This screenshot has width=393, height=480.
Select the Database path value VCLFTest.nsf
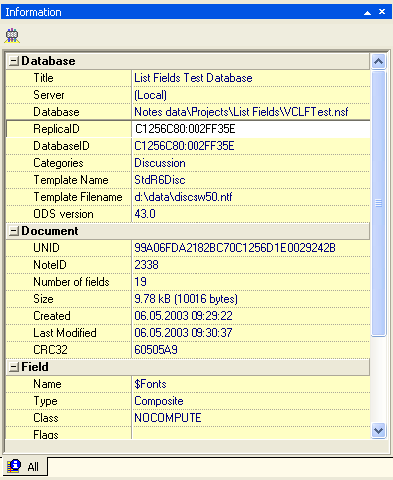(x=241, y=112)
